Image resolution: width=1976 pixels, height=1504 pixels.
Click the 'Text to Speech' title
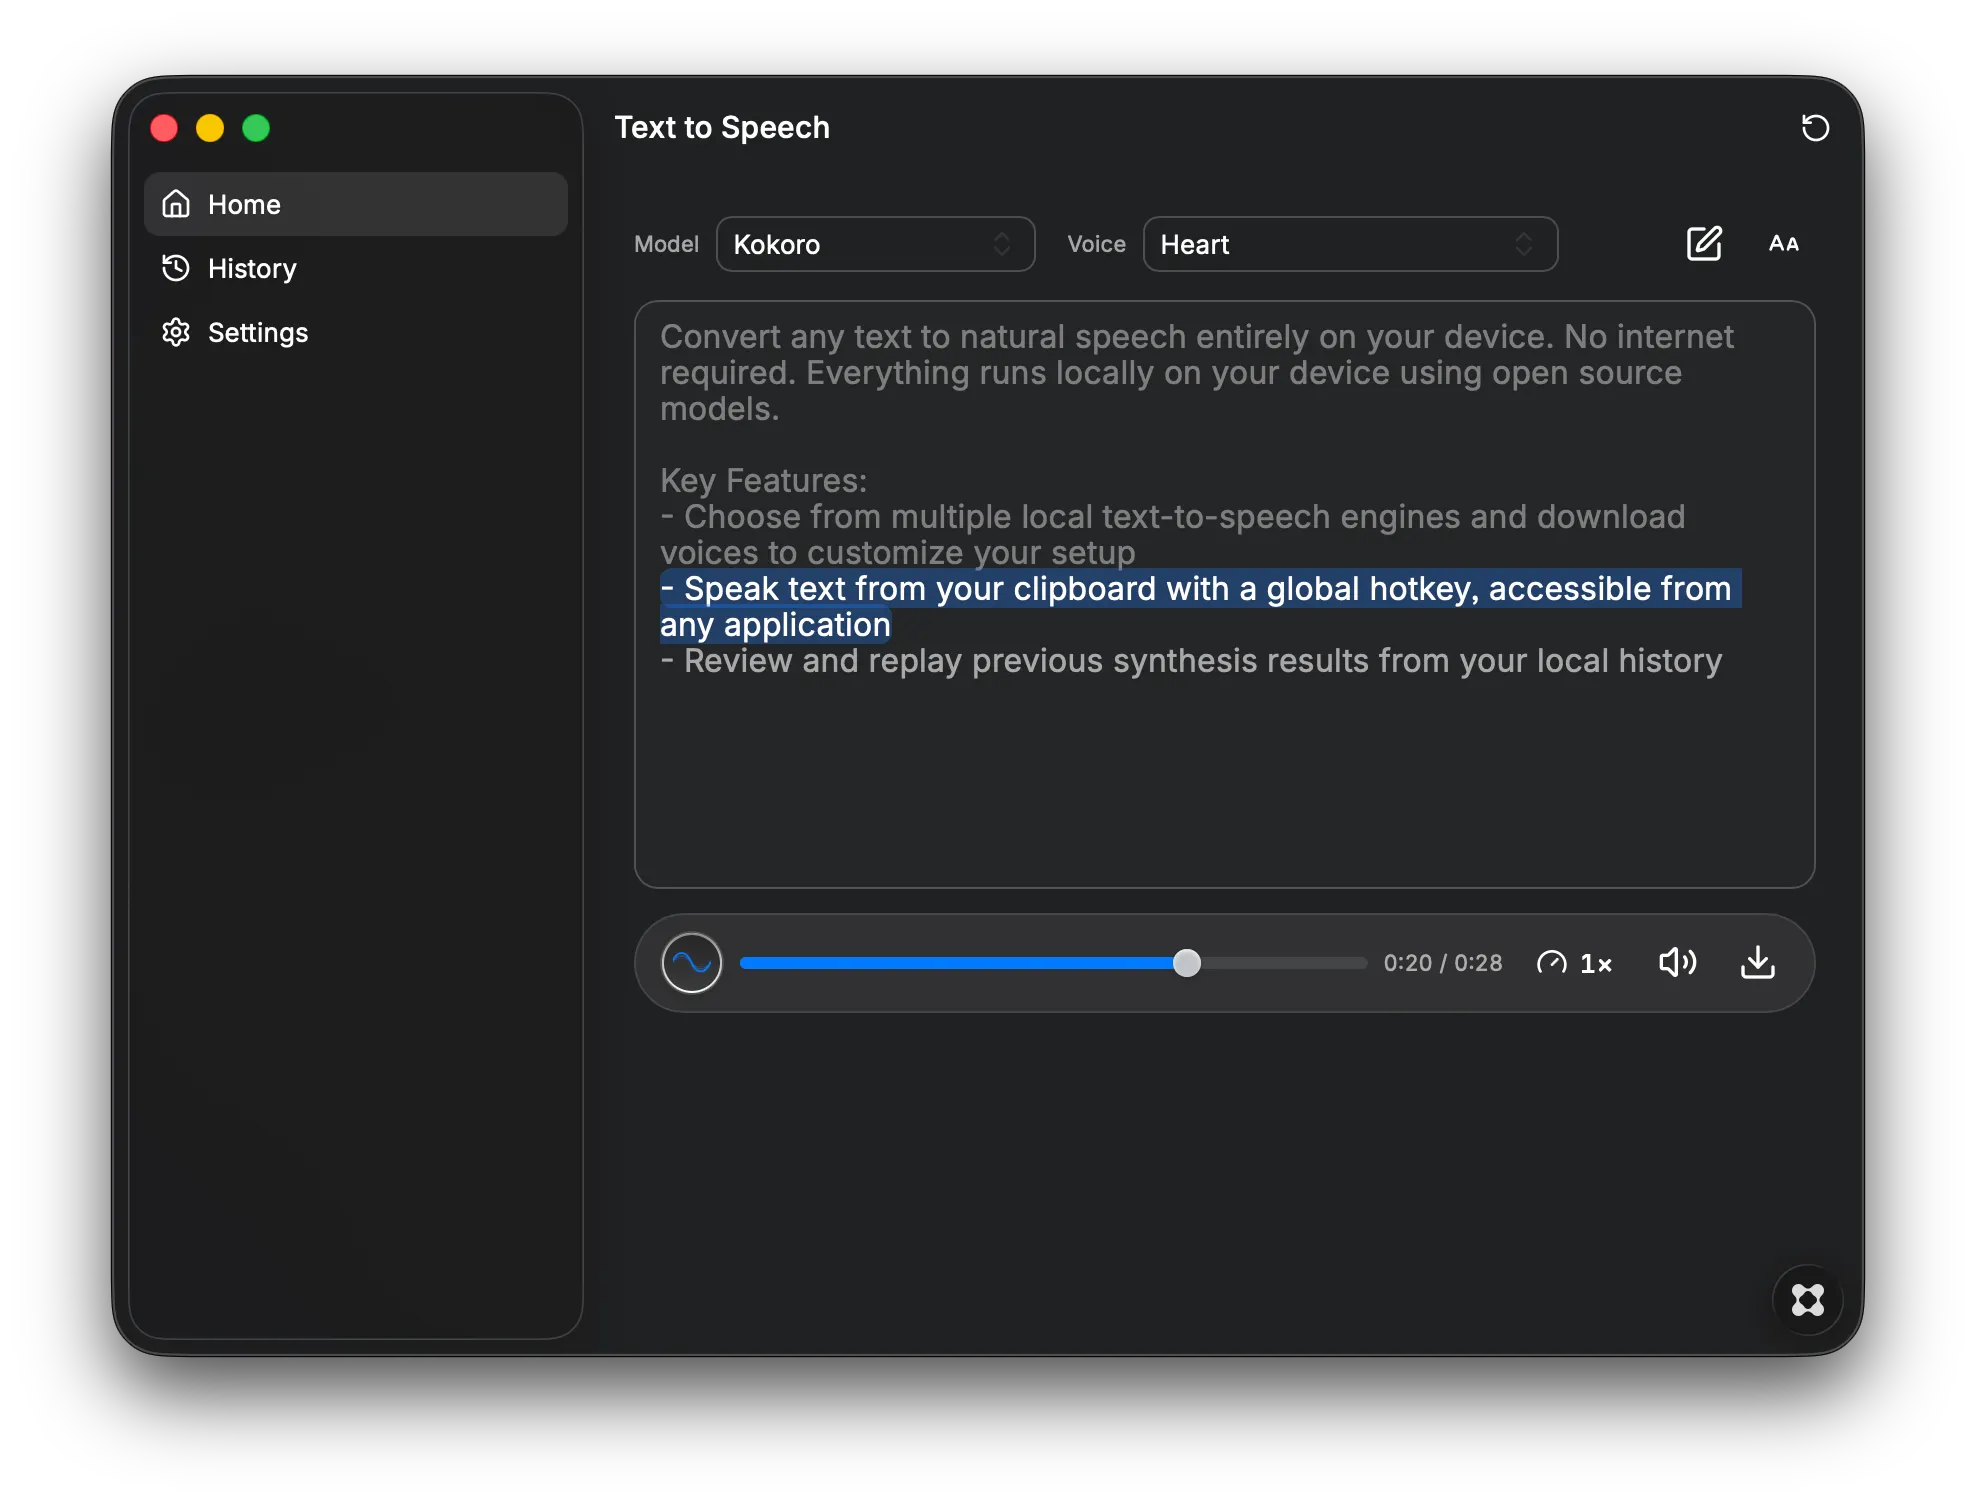pyautogui.click(x=722, y=128)
